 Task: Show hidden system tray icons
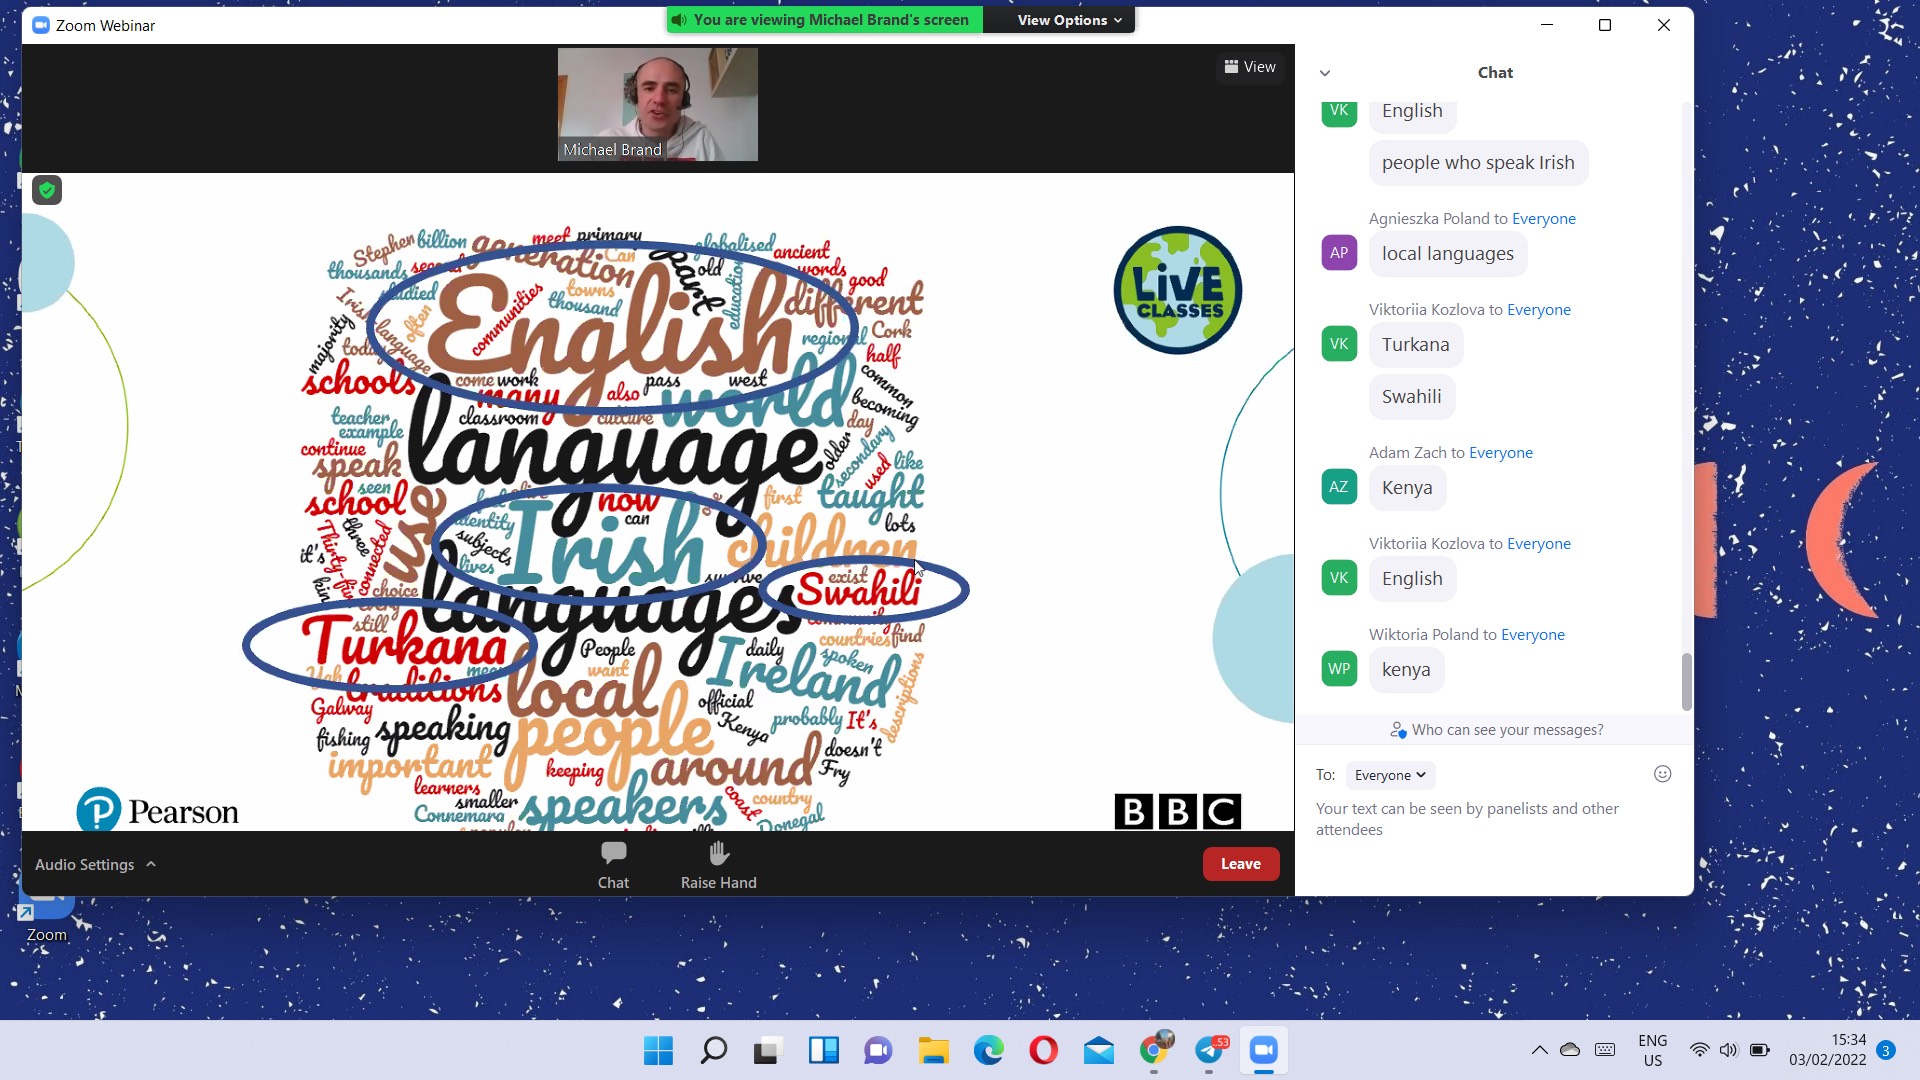coord(1539,1050)
